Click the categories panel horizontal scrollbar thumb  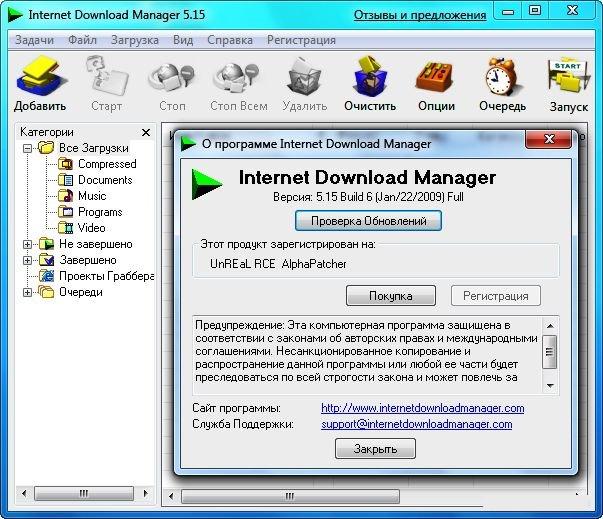[x=84, y=493]
